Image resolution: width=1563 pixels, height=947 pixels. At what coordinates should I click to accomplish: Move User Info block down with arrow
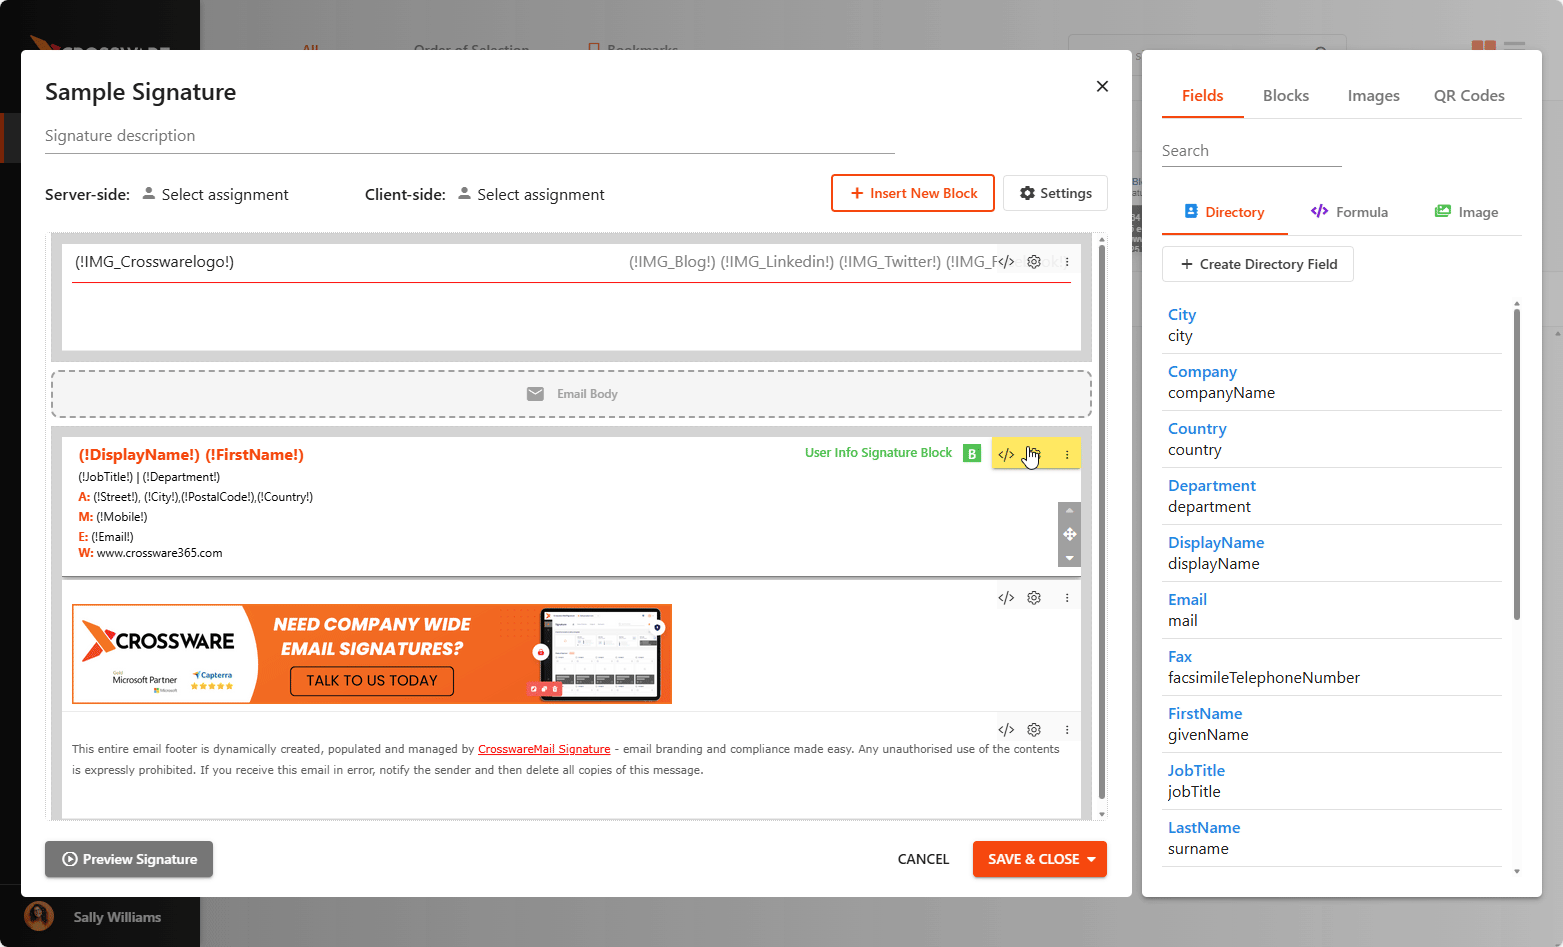(1069, 558)
